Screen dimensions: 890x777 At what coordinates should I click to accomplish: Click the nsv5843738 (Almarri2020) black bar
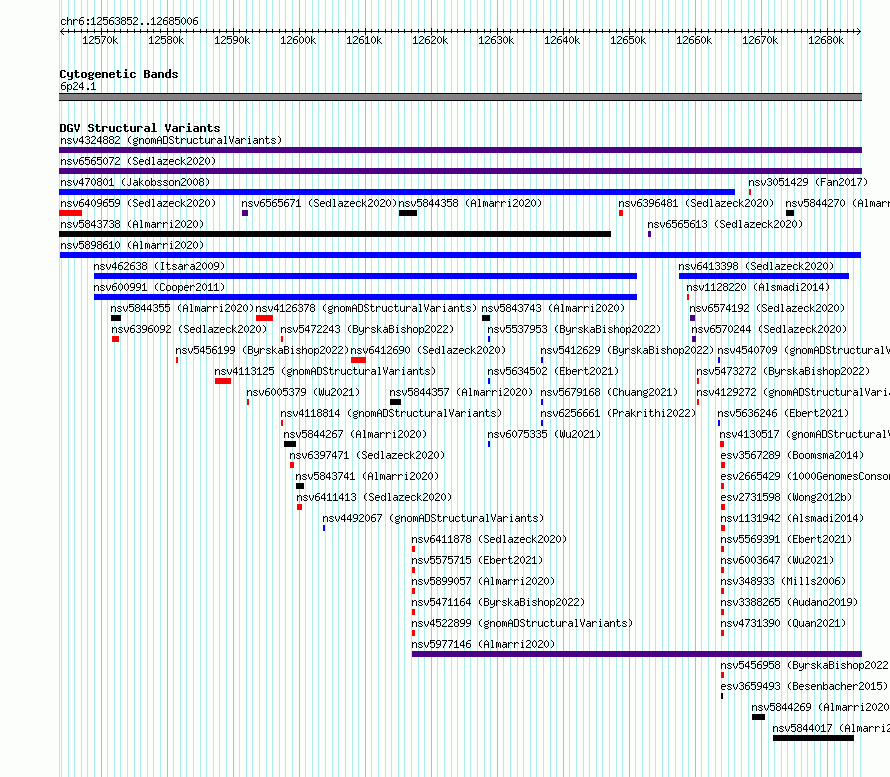335,234
